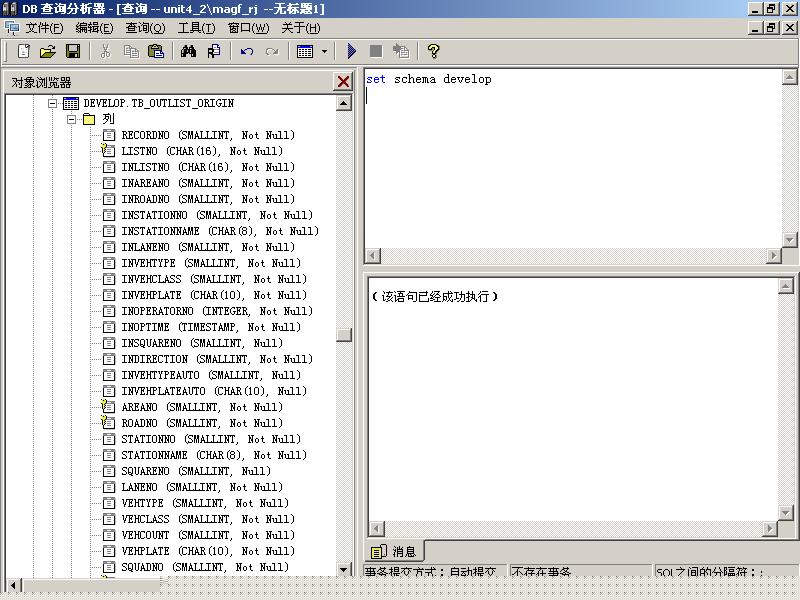
Task: Click SQL editor scroll down arrow
Action: tap(789, 240)
